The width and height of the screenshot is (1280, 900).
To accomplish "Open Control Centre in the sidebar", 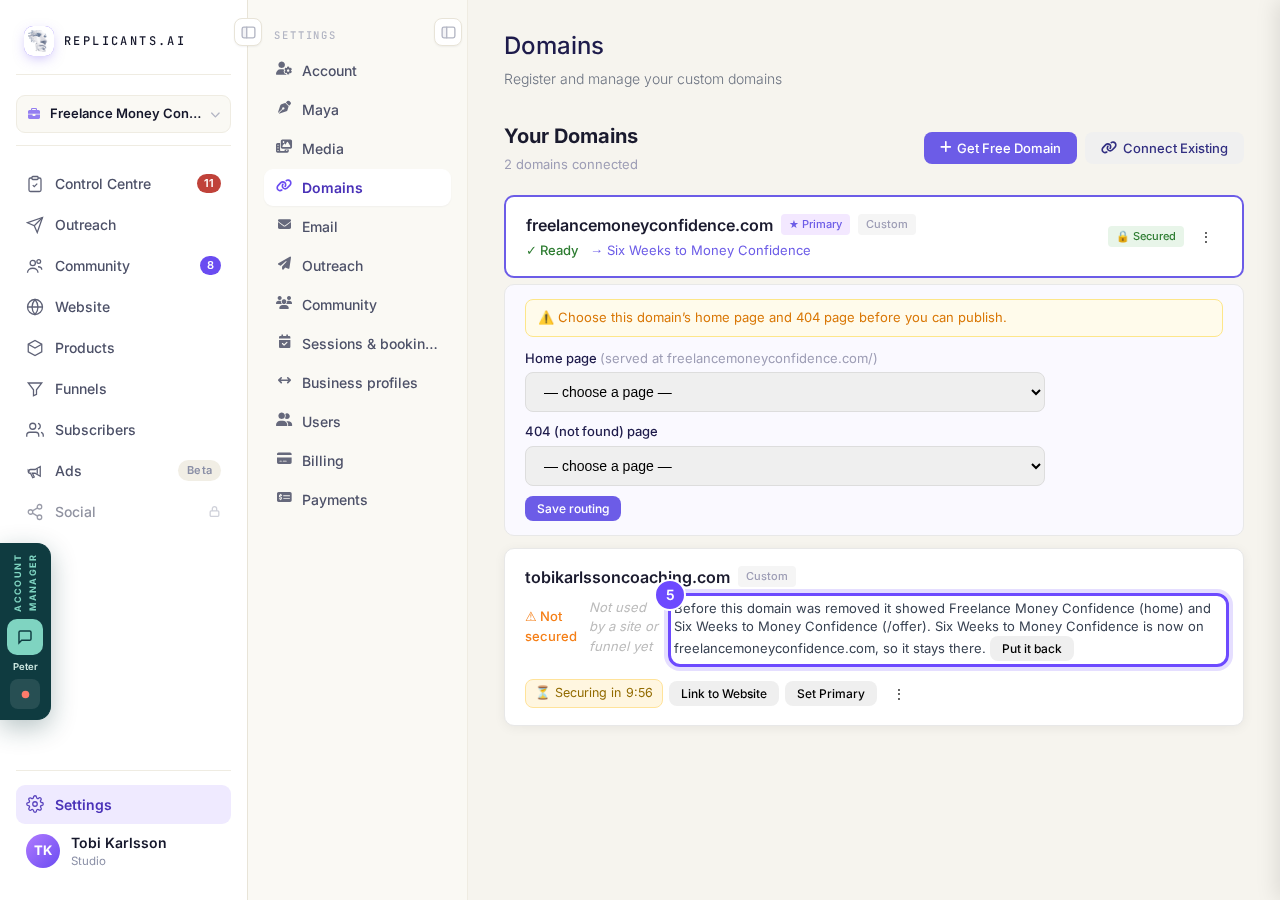I will [124, 184].
